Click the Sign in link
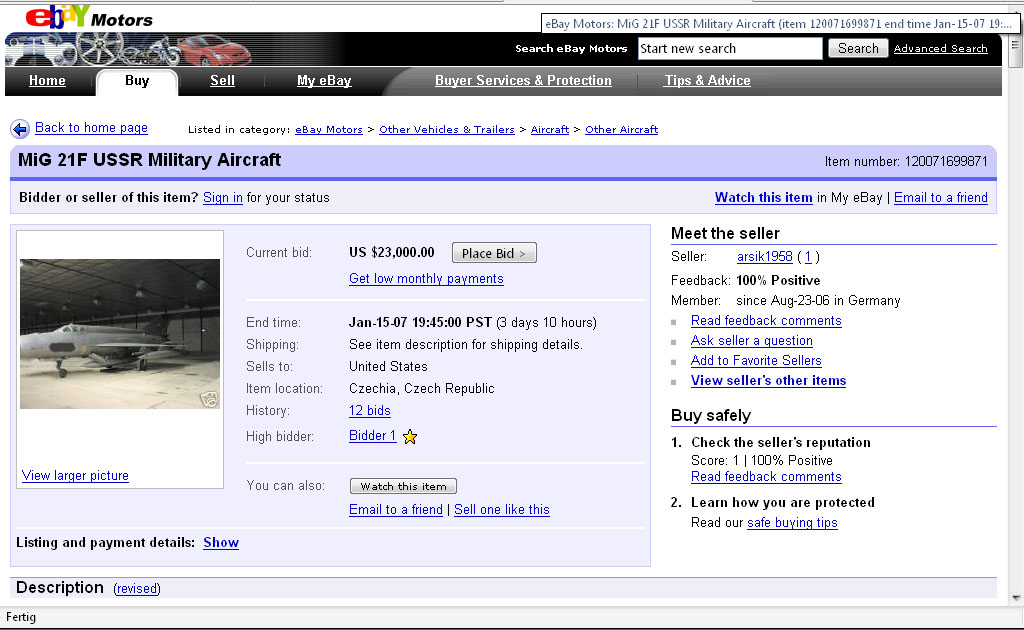 223,198
